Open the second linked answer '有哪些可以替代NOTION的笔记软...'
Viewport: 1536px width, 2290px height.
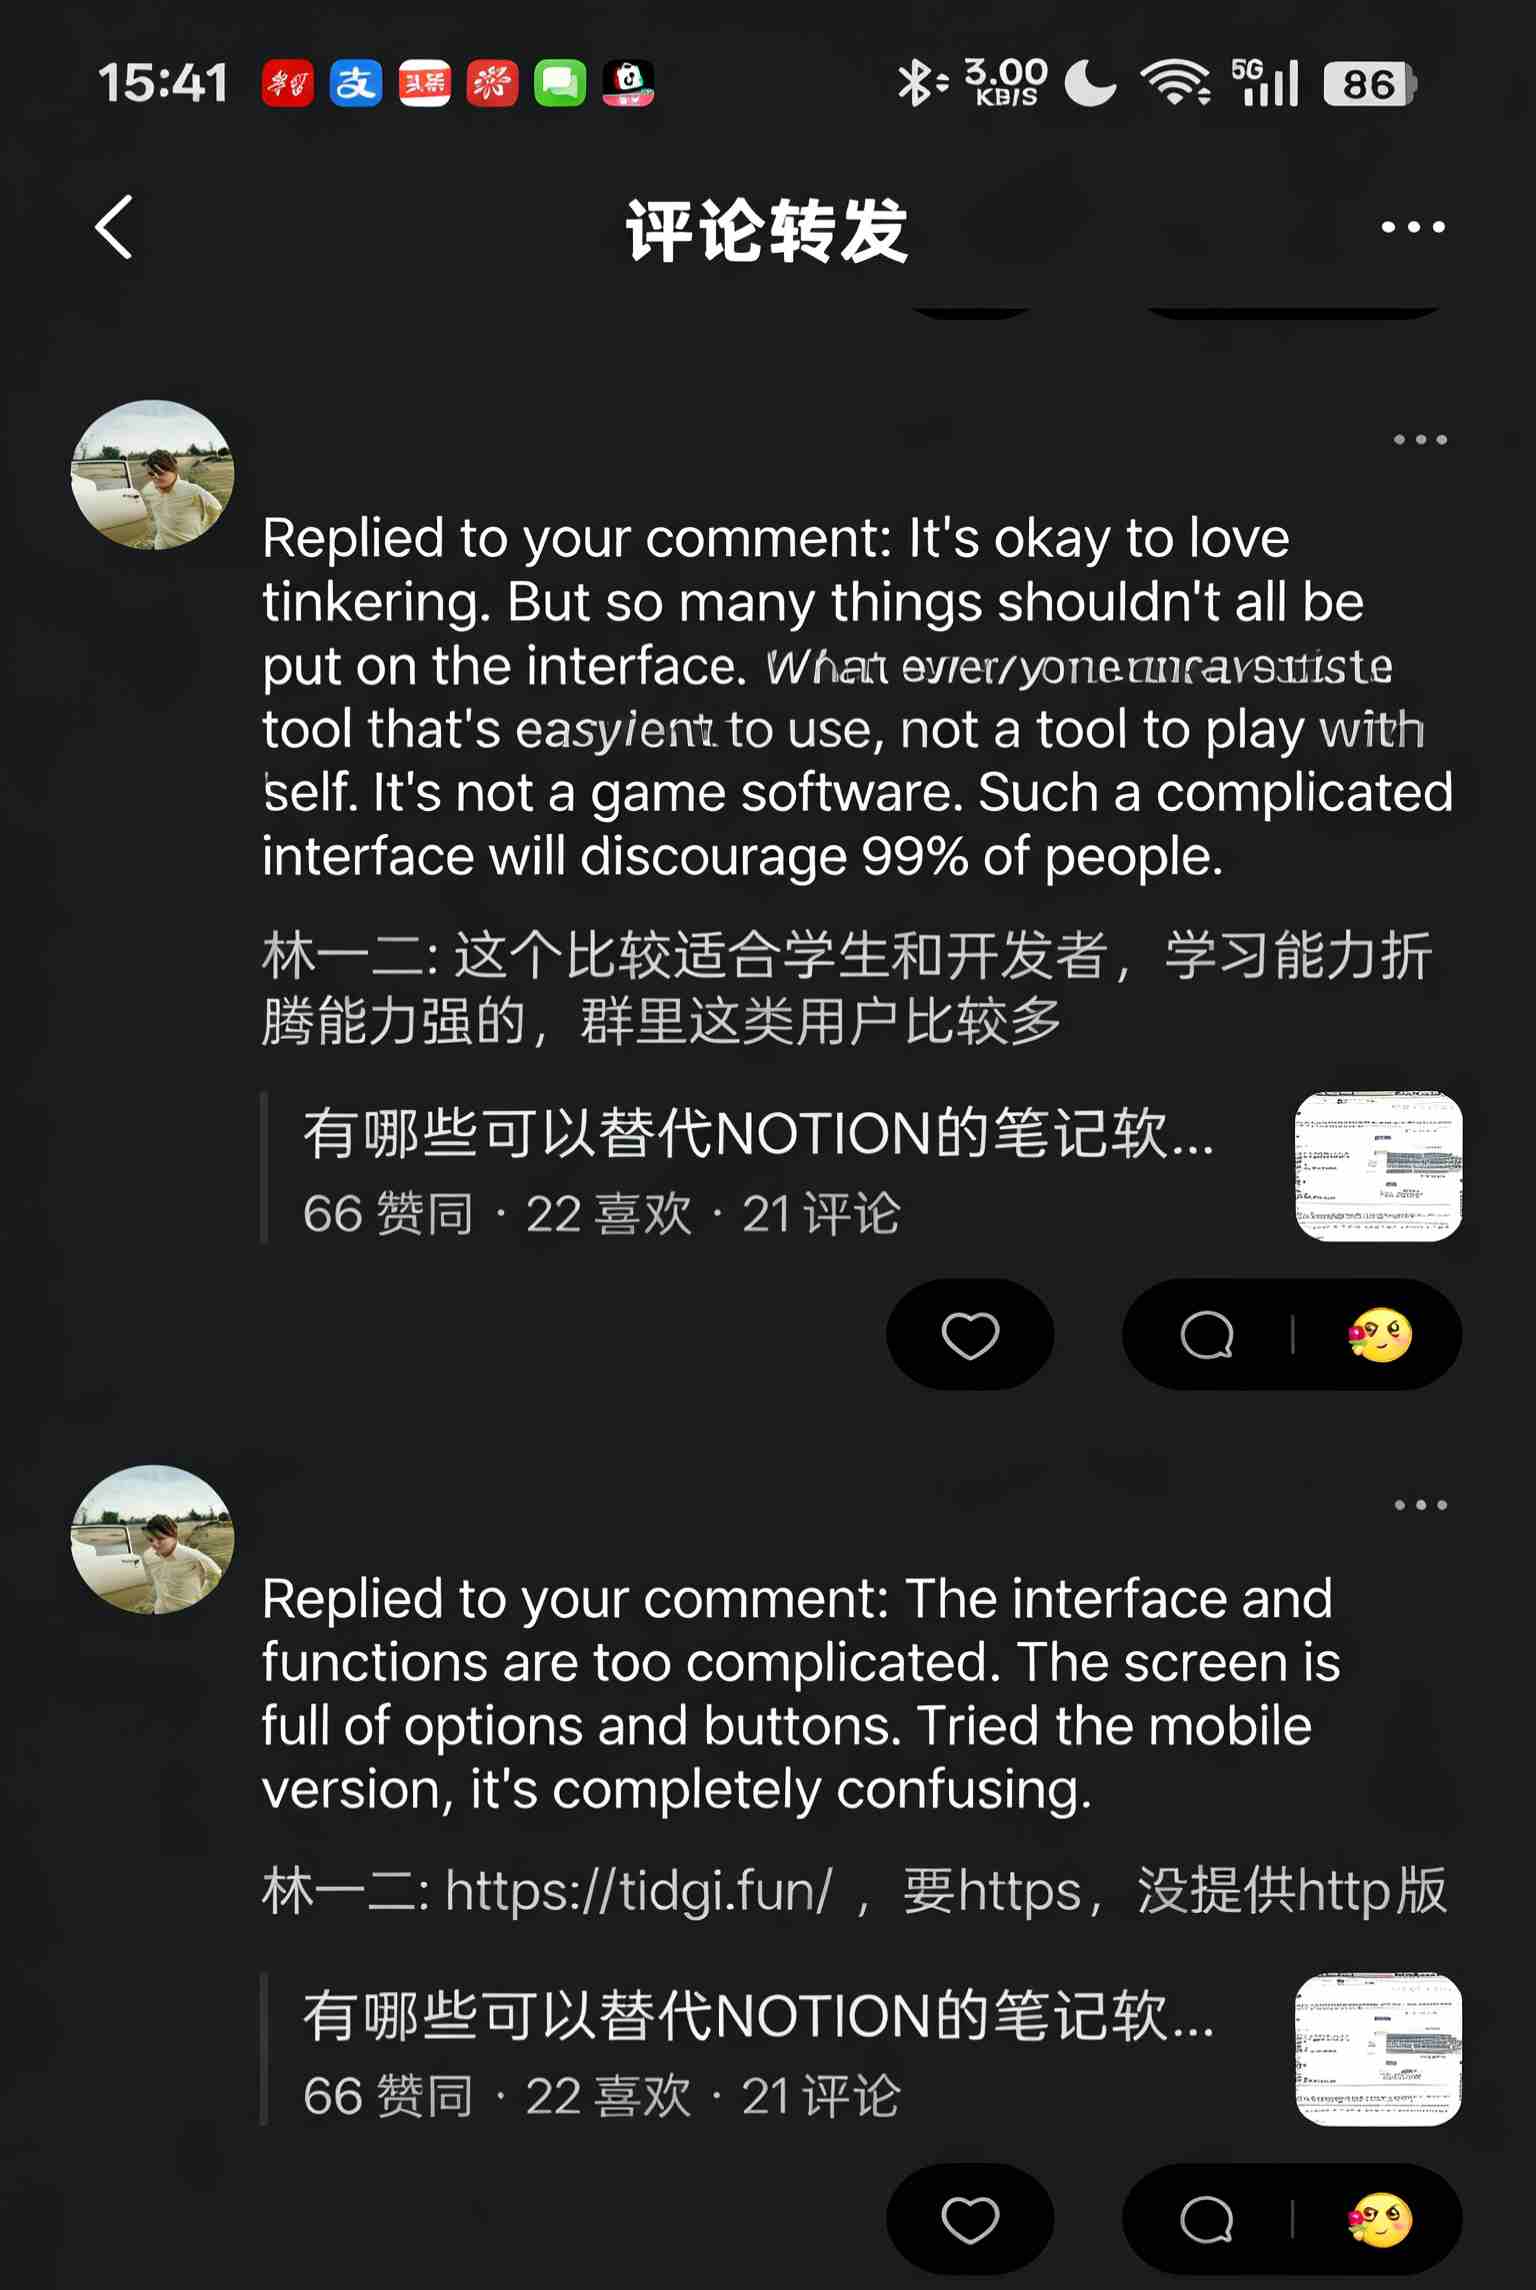(x=758, y=2016)
